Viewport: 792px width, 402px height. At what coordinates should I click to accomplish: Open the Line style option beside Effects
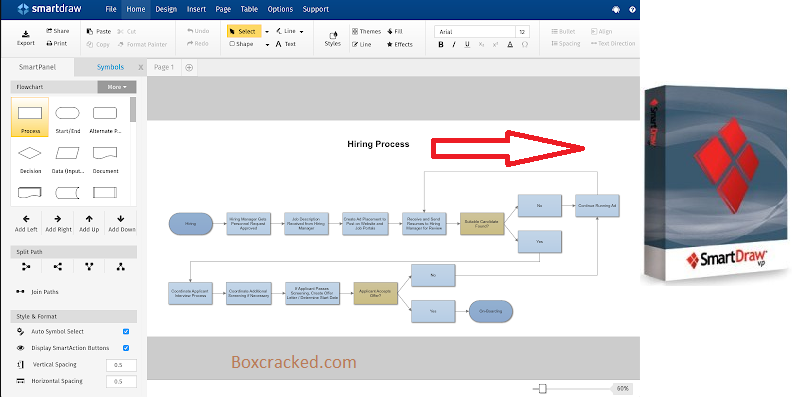[x=362, y=44]
